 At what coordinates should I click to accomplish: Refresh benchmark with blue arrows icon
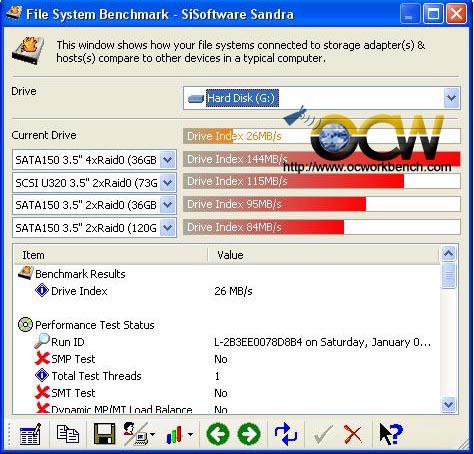[285, 434]
